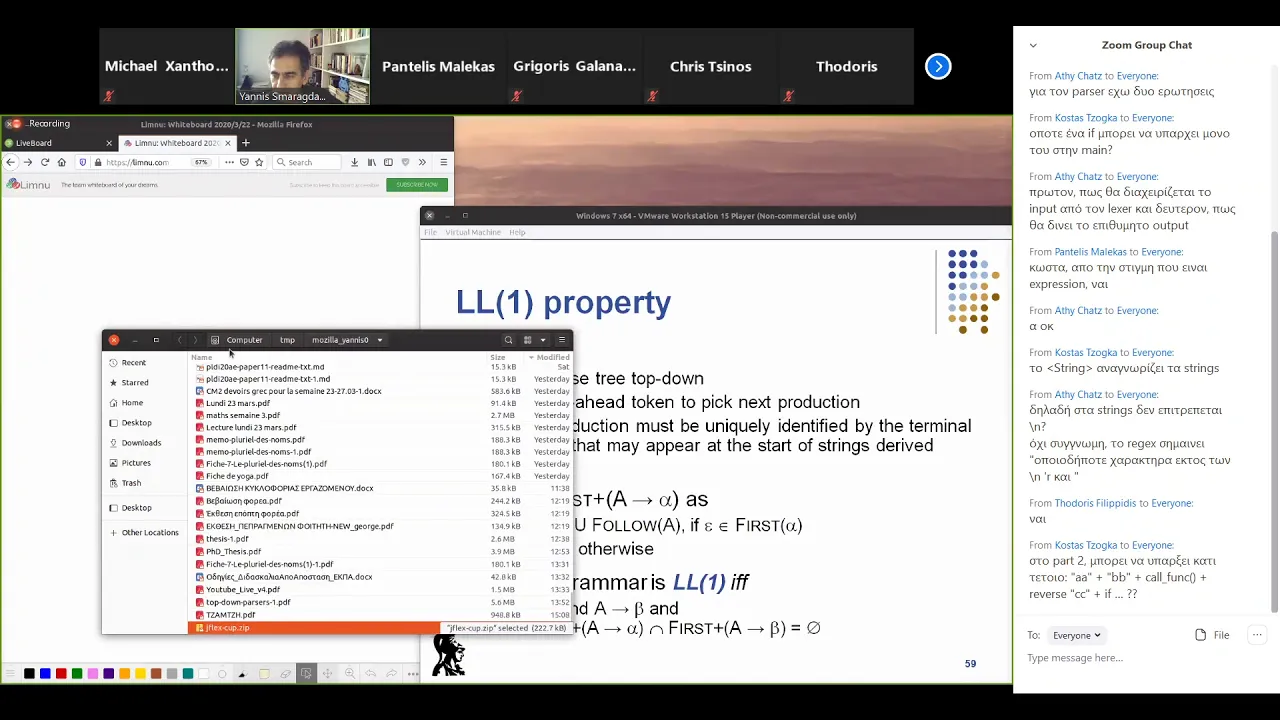Click the Limnu zoom magnifier tool
The height and width of the screenshot is (720, 1280).
point(349,674)
